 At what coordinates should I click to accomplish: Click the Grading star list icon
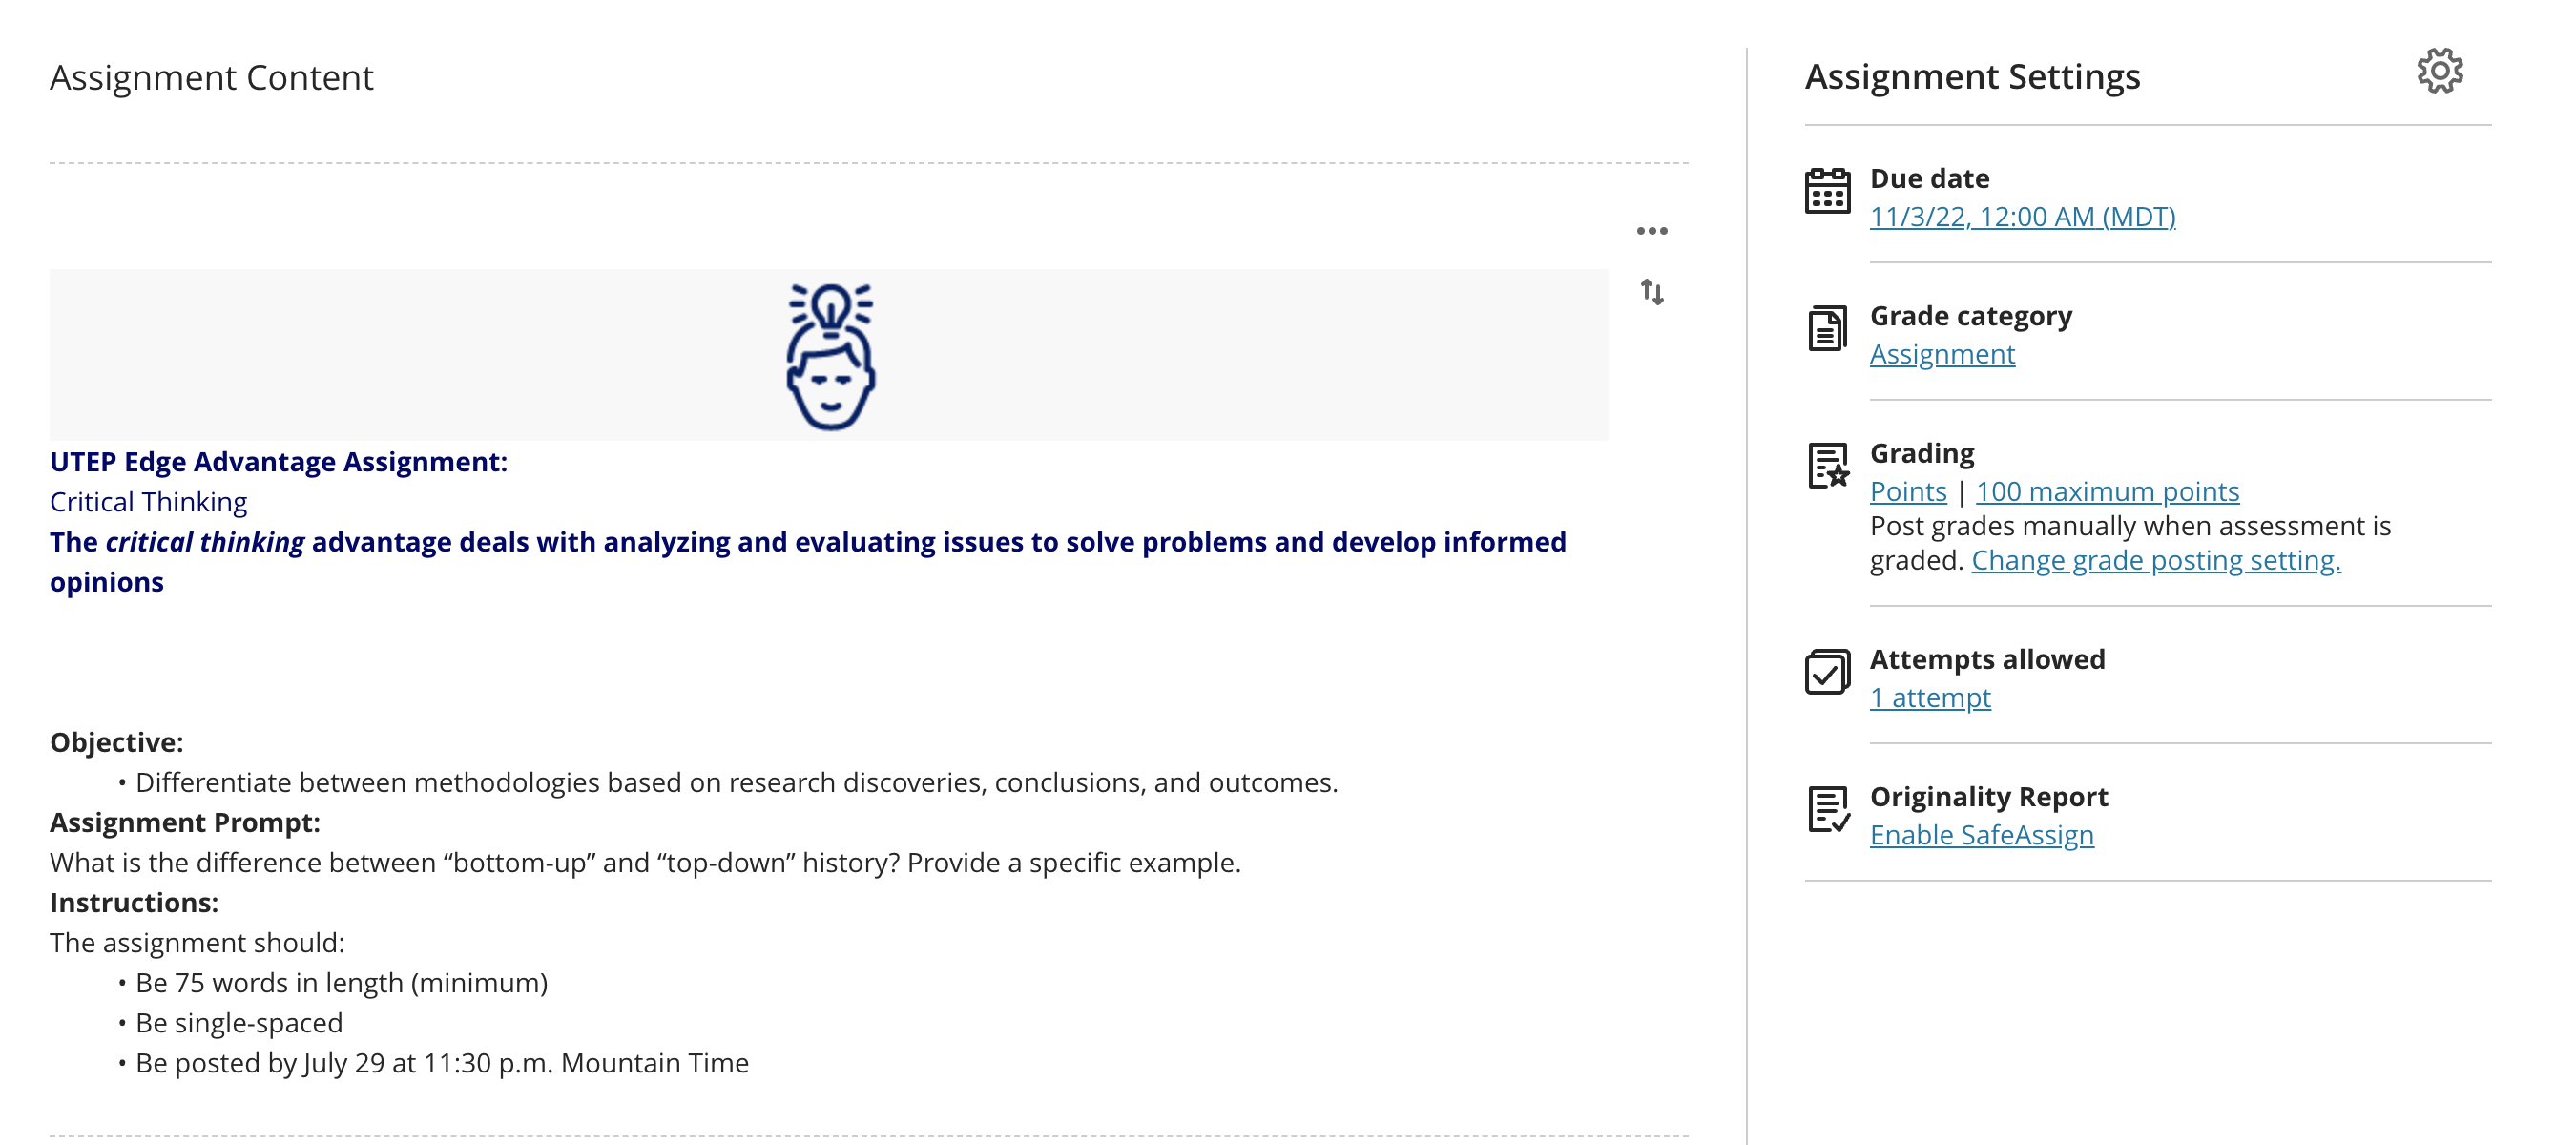[x=1828, y=466]
